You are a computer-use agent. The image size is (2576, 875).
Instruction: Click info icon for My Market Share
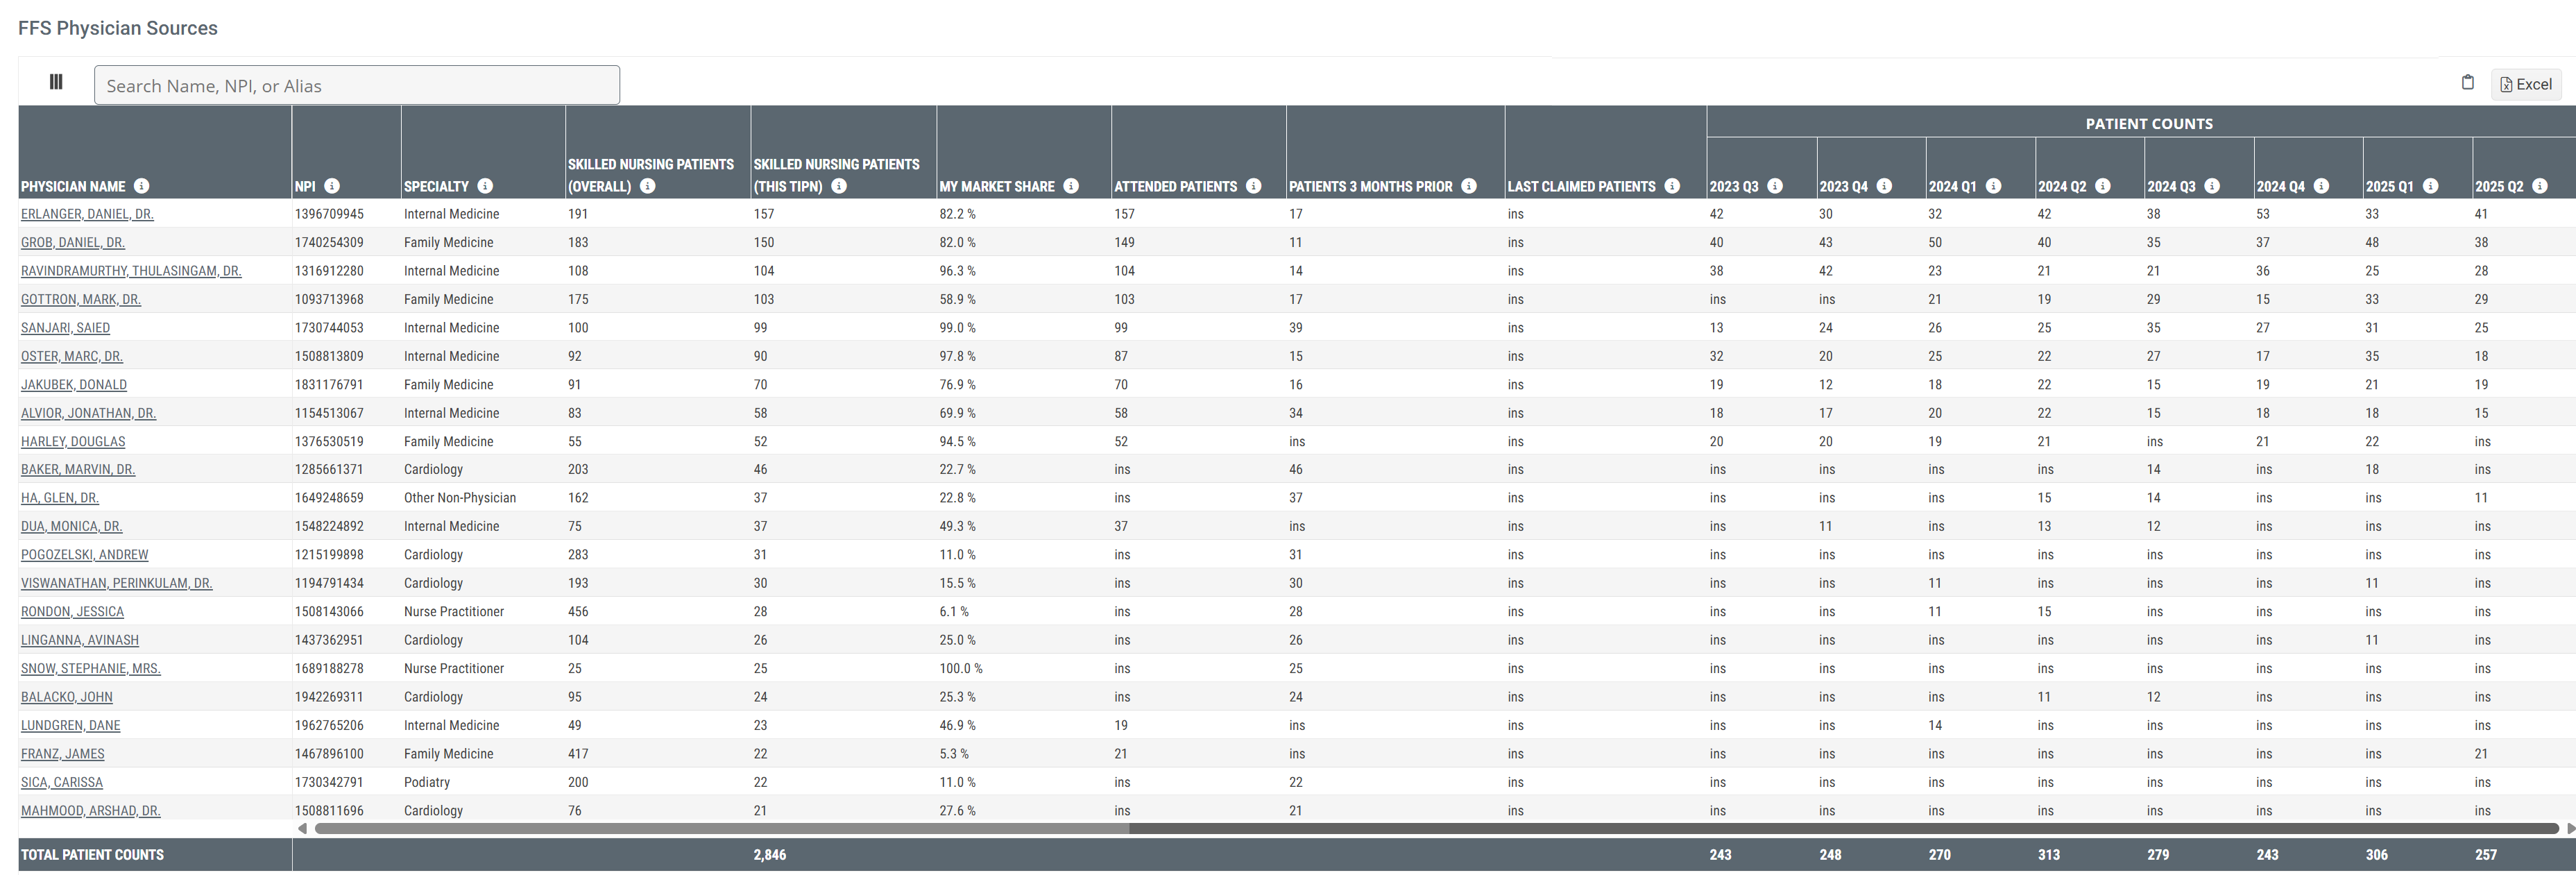click(1071, 186)
